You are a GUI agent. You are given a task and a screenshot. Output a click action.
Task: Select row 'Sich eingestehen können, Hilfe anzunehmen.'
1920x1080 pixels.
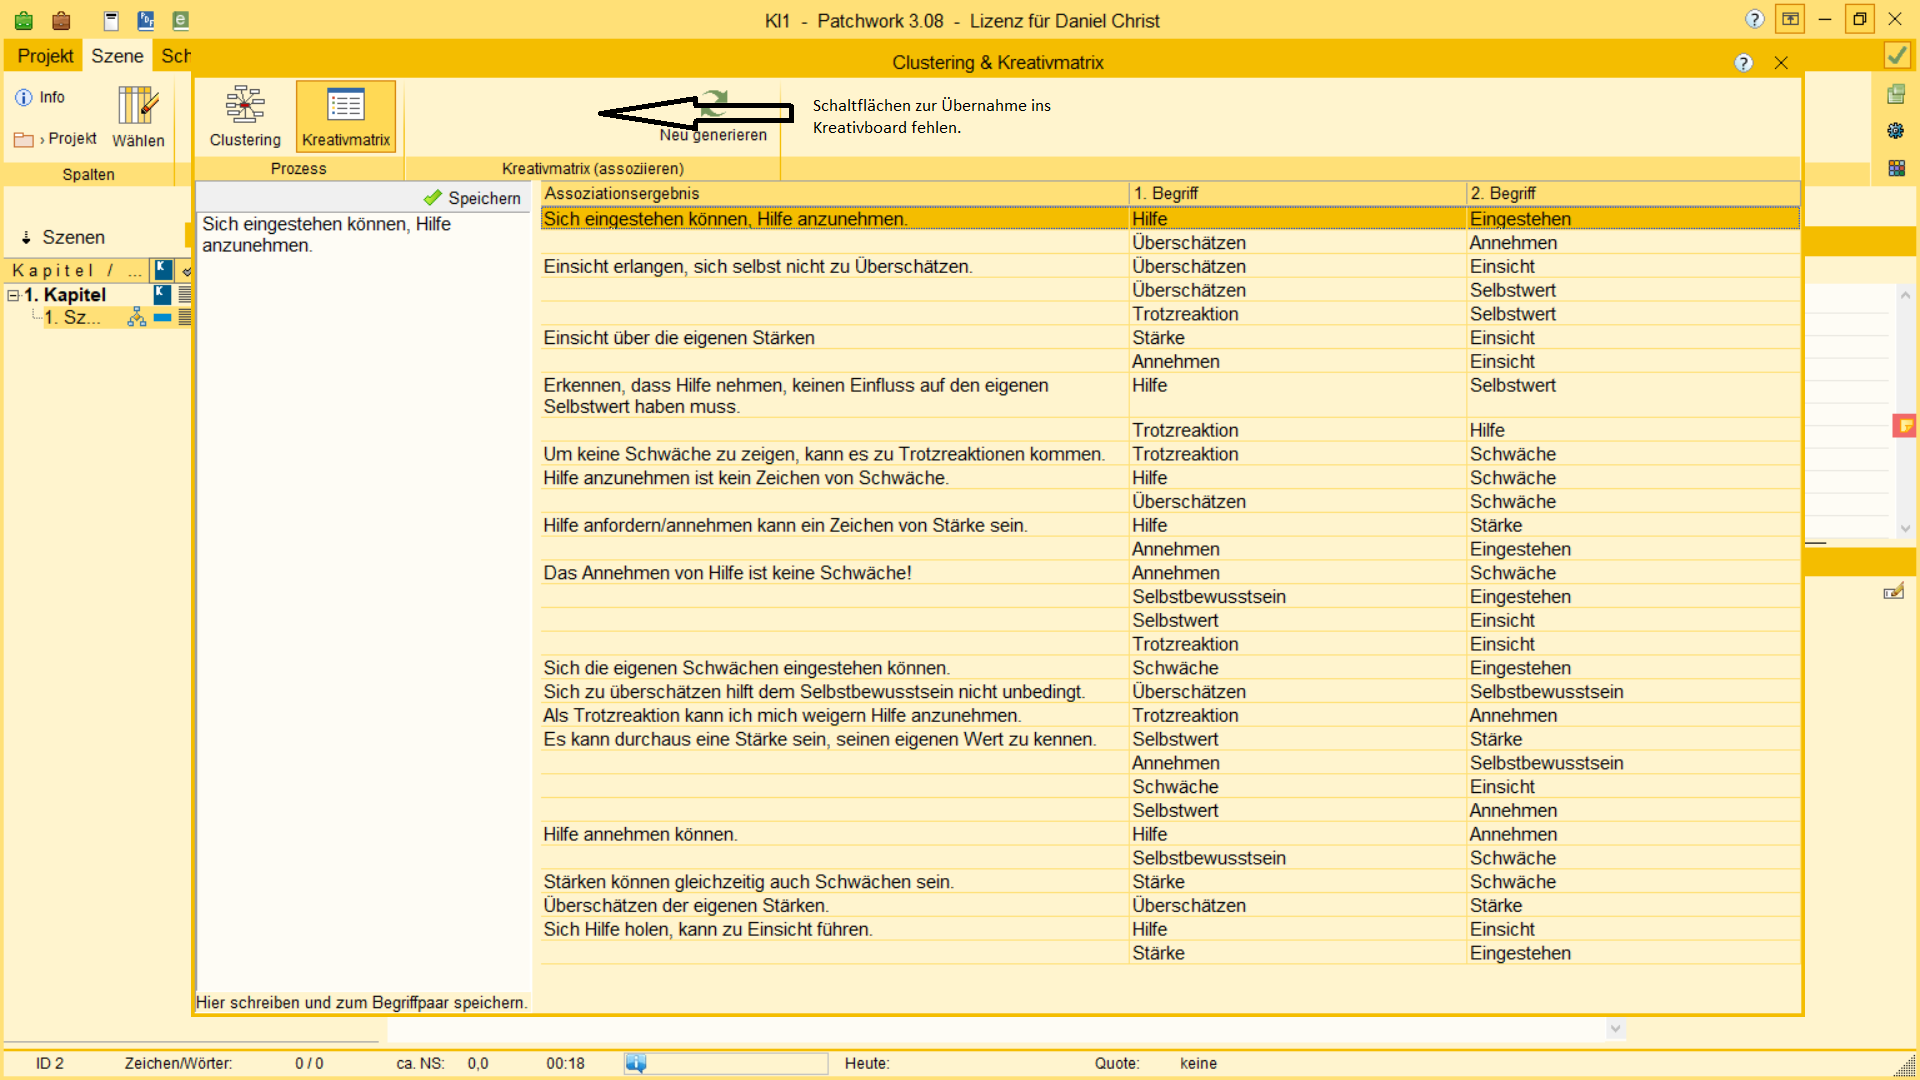[1170, 219]
